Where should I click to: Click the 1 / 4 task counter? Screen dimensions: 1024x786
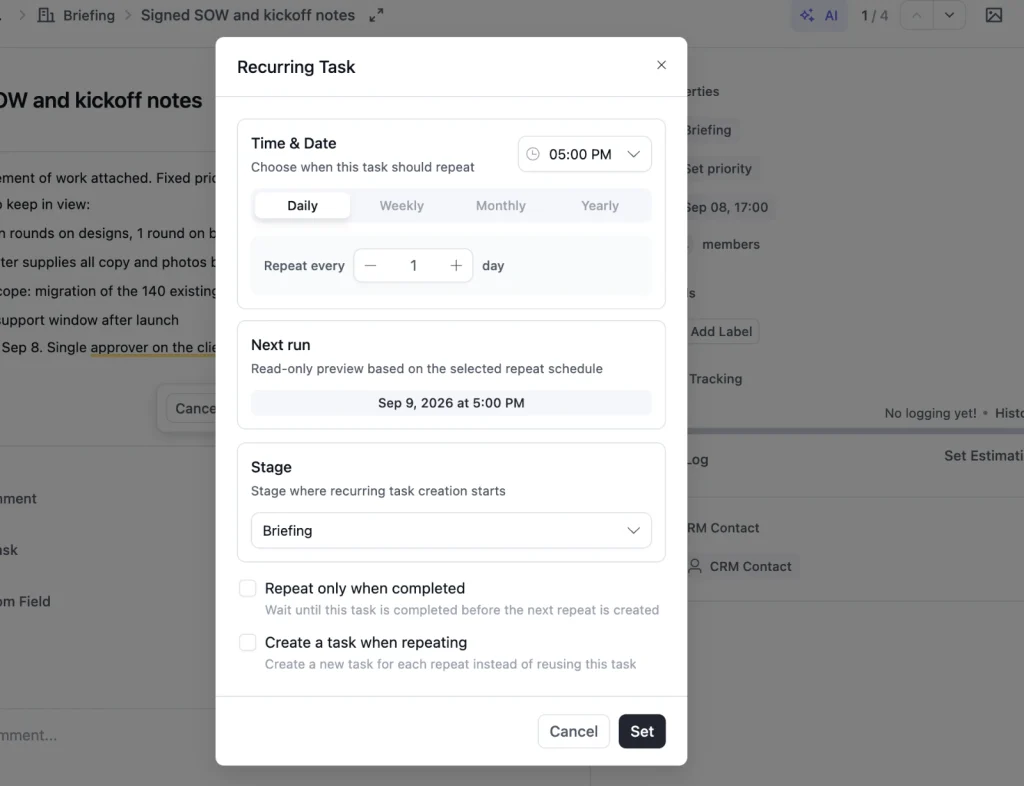tap(874, 15)
